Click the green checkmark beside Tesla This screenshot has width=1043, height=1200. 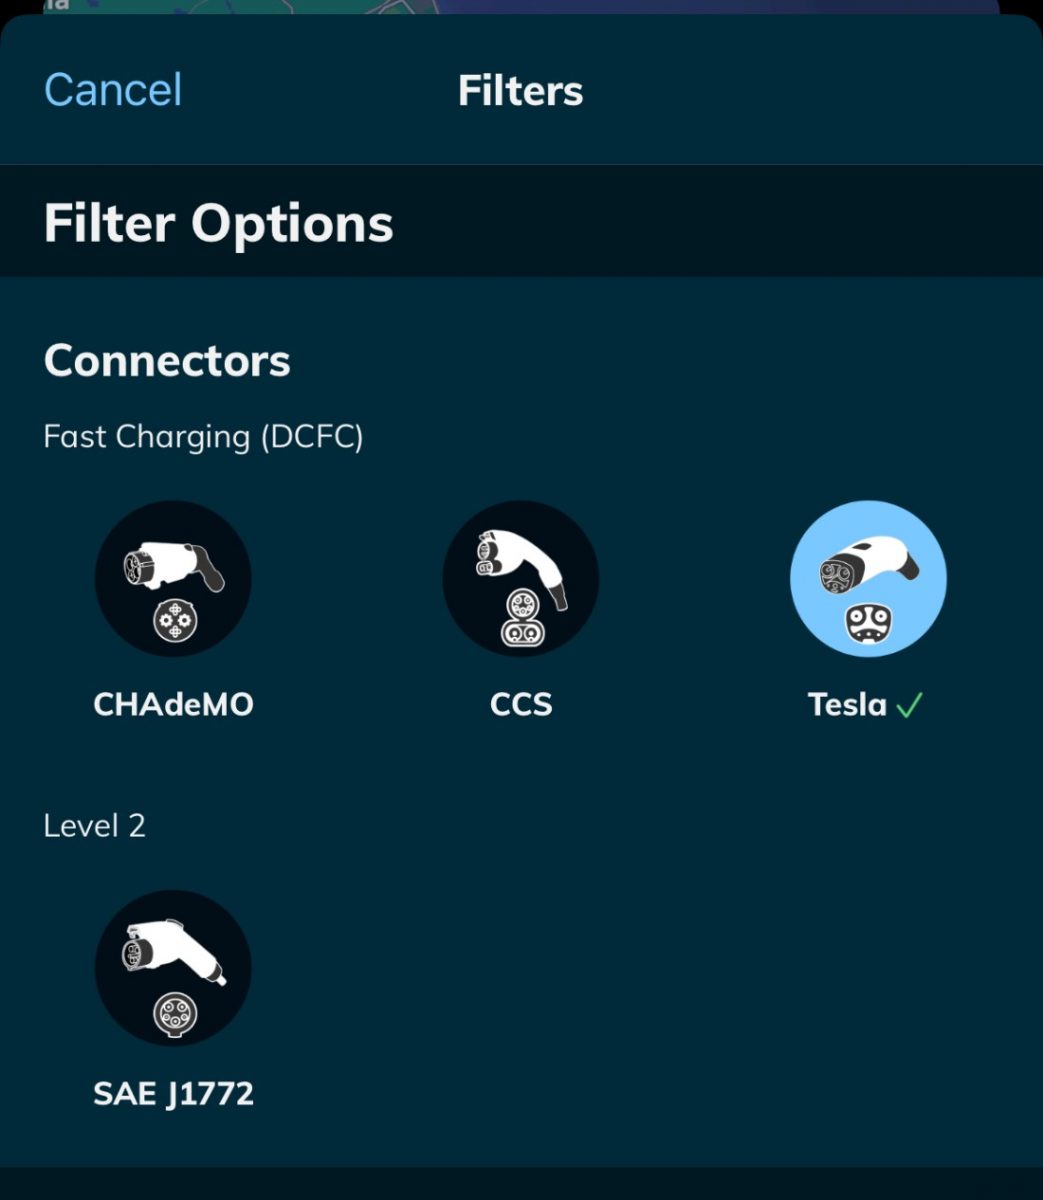point(909,706)
